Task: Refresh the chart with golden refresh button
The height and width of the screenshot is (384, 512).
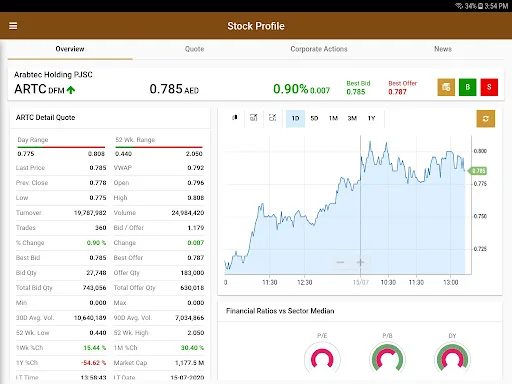Action: (486, 119)
